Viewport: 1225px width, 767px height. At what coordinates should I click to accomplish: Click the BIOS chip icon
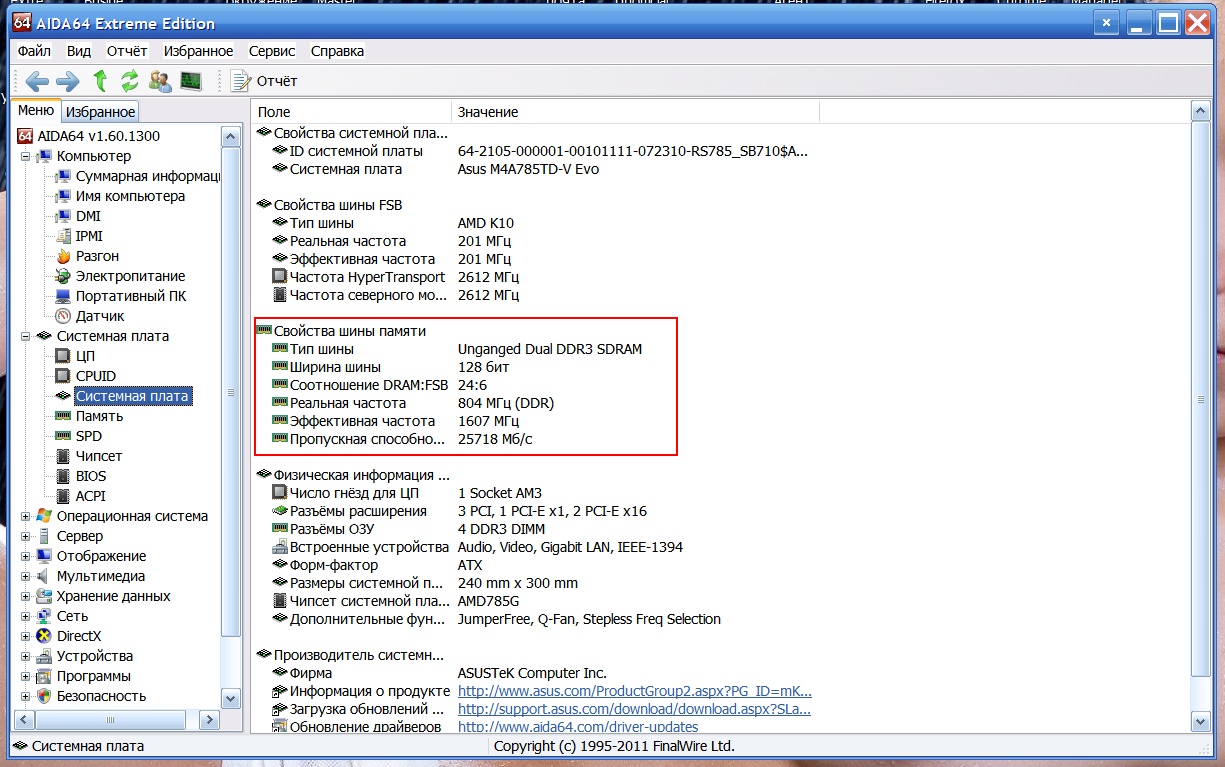click(x=63, y=476)
